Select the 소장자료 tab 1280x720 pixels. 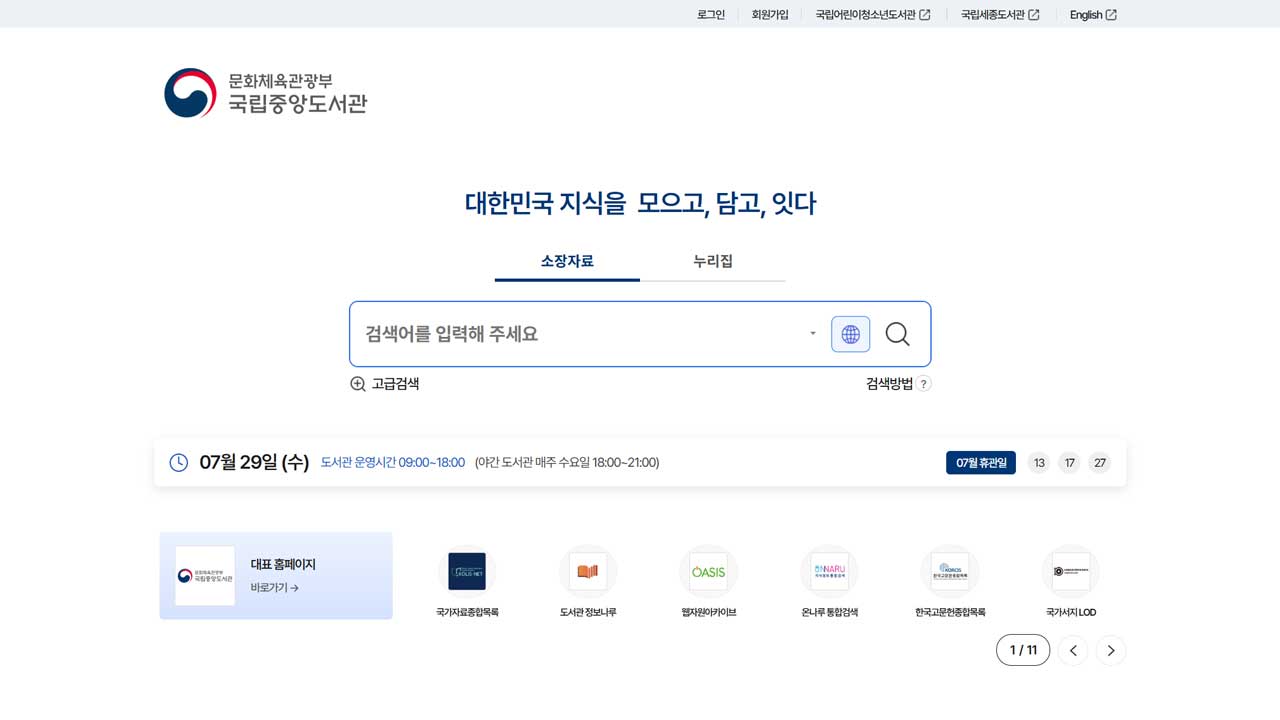(567, 261)
